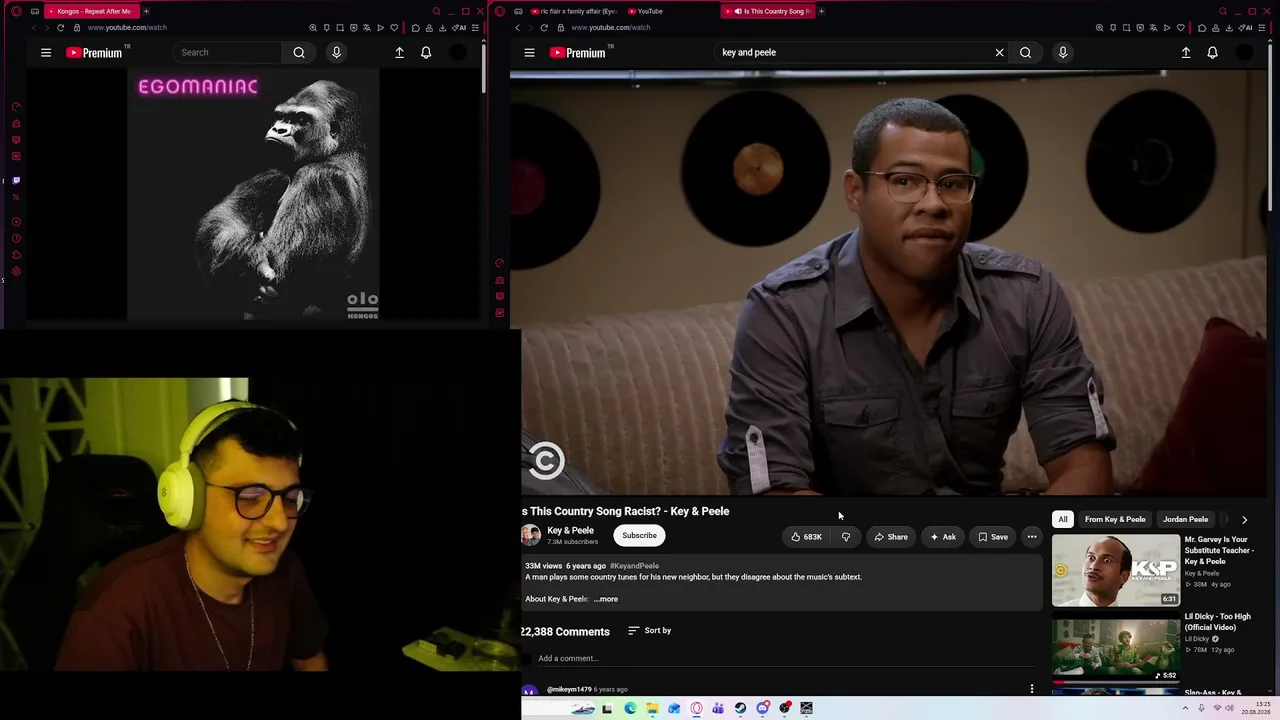Switch to the 'ric flair x family affair' tab
Screen dimensions: 1280x720
(573, 11)
